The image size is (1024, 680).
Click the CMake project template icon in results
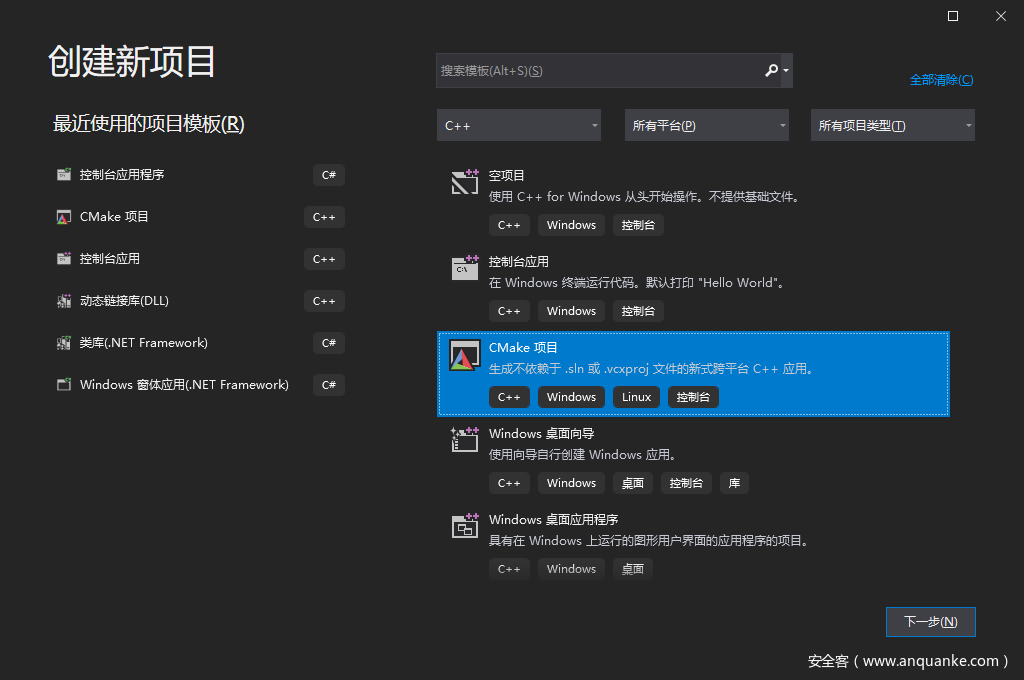tap(464, 357)
